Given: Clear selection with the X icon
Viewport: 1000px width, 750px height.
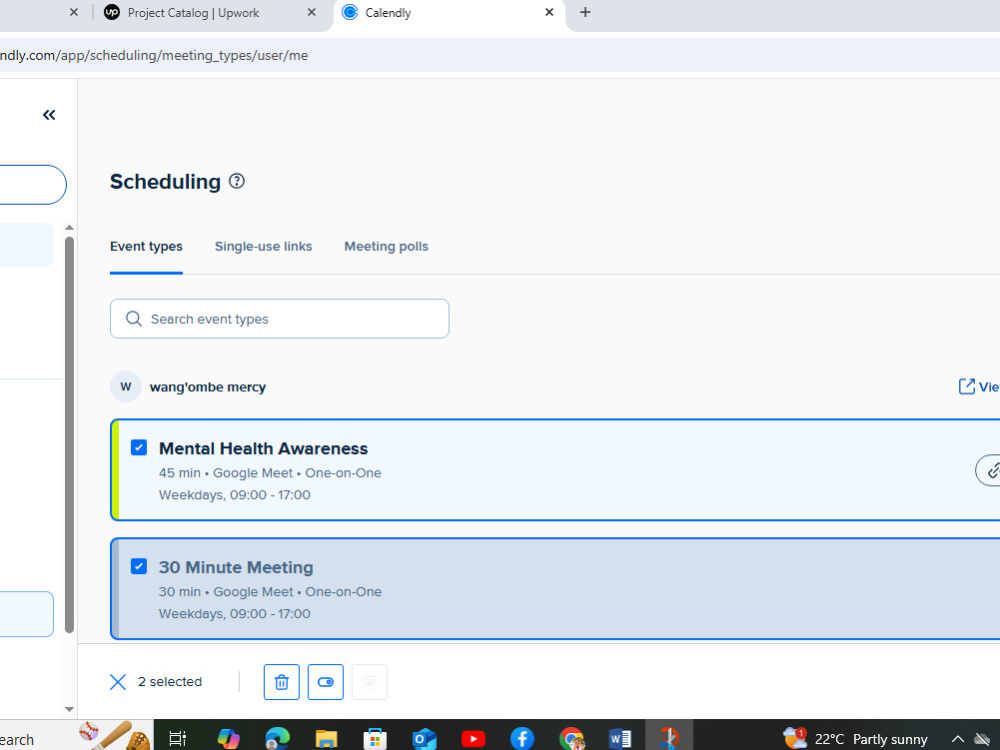Looking at the screenshot, I should (118, 682).
